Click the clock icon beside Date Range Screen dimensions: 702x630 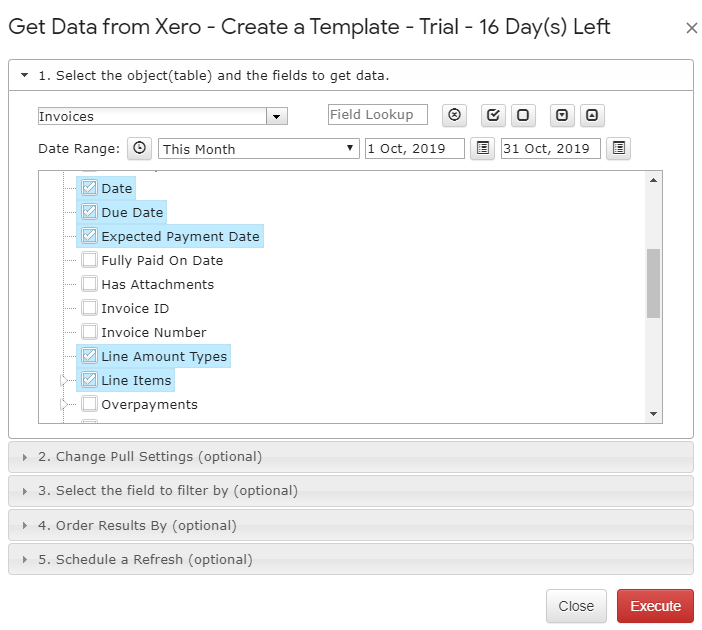point(139,148)
